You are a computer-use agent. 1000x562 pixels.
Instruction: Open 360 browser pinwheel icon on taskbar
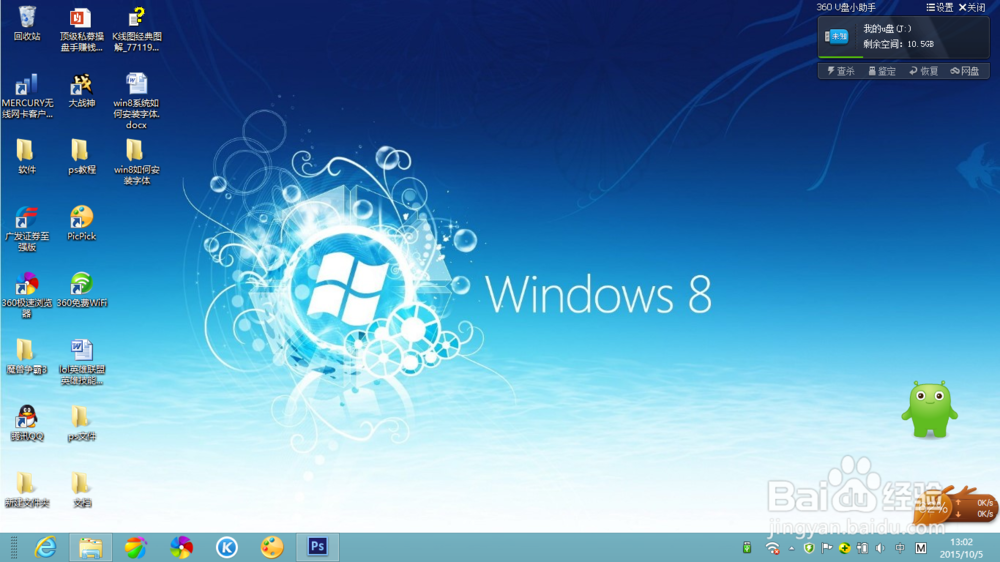[x=181, y=547]
